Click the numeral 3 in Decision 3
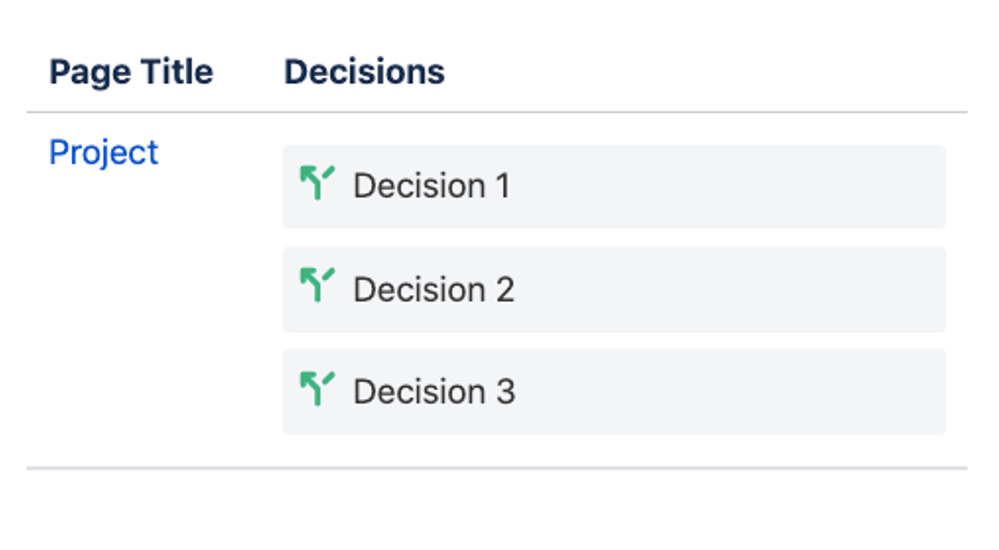The image size is (999, 550). pyautogui.click(x=504, y=391)
